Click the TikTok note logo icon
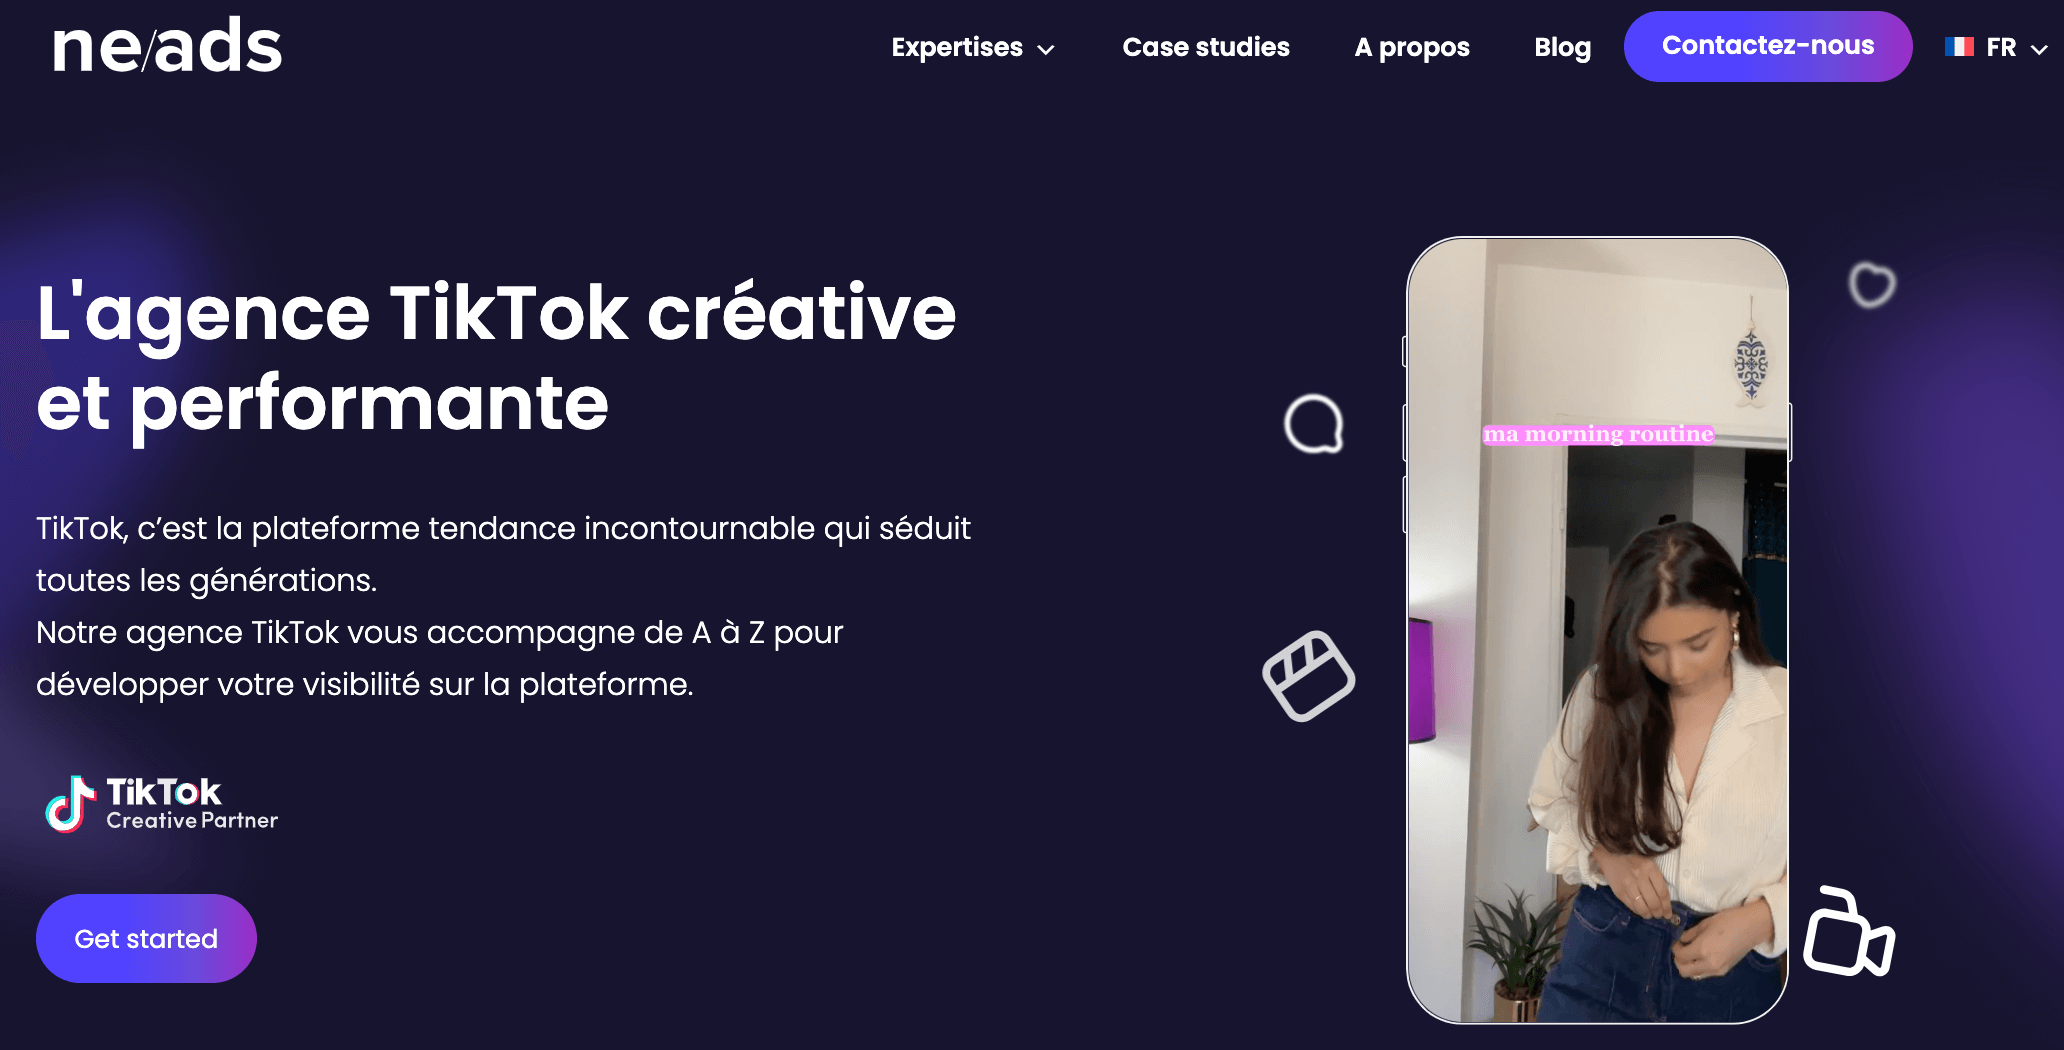Image resolution: width=2064 pixels, height=1050 pixels. coord(70,804)
